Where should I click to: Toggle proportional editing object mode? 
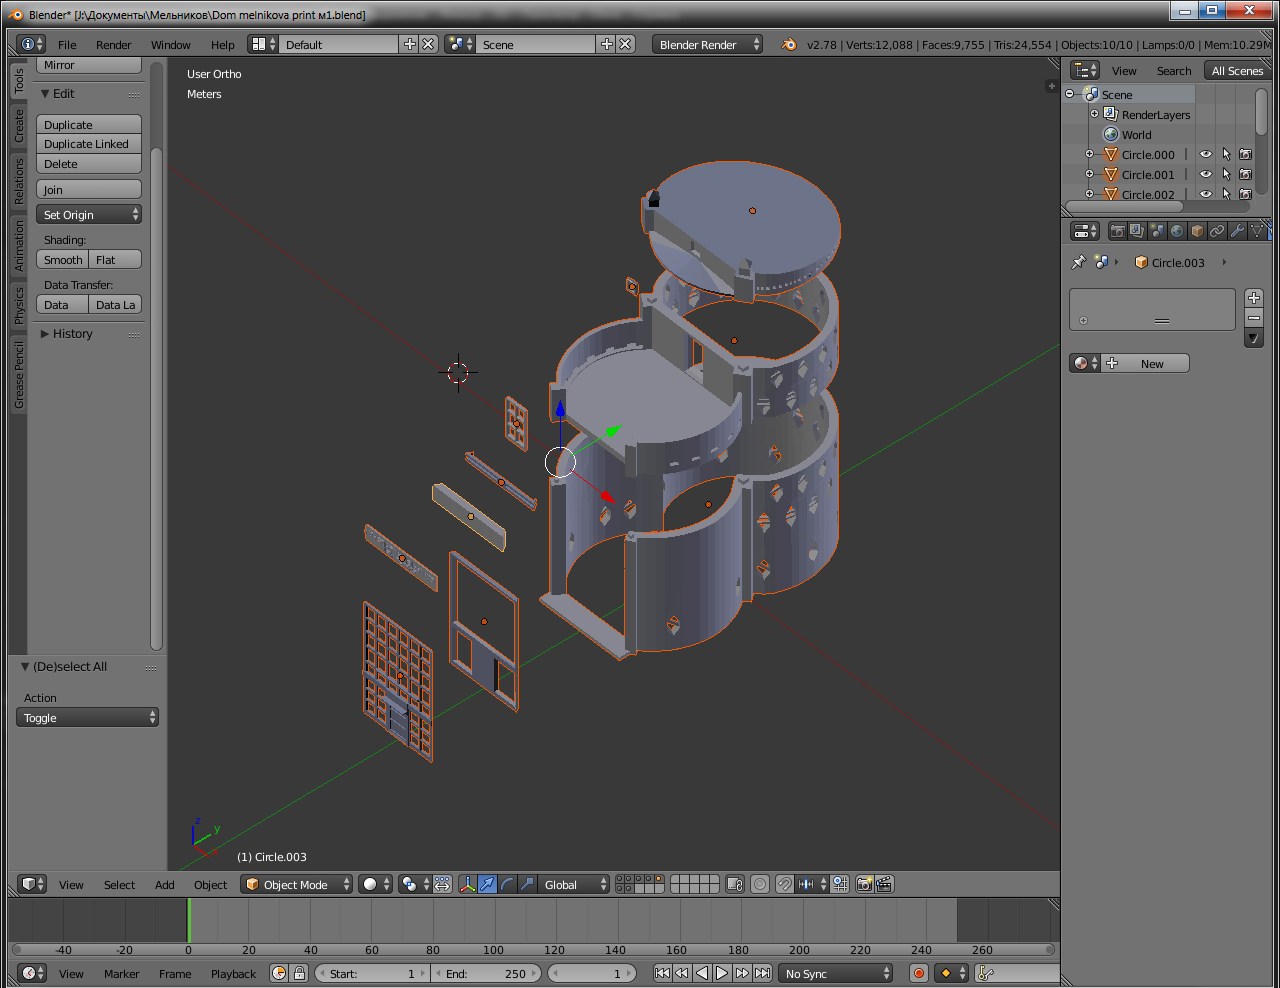(x=760, y=884)
